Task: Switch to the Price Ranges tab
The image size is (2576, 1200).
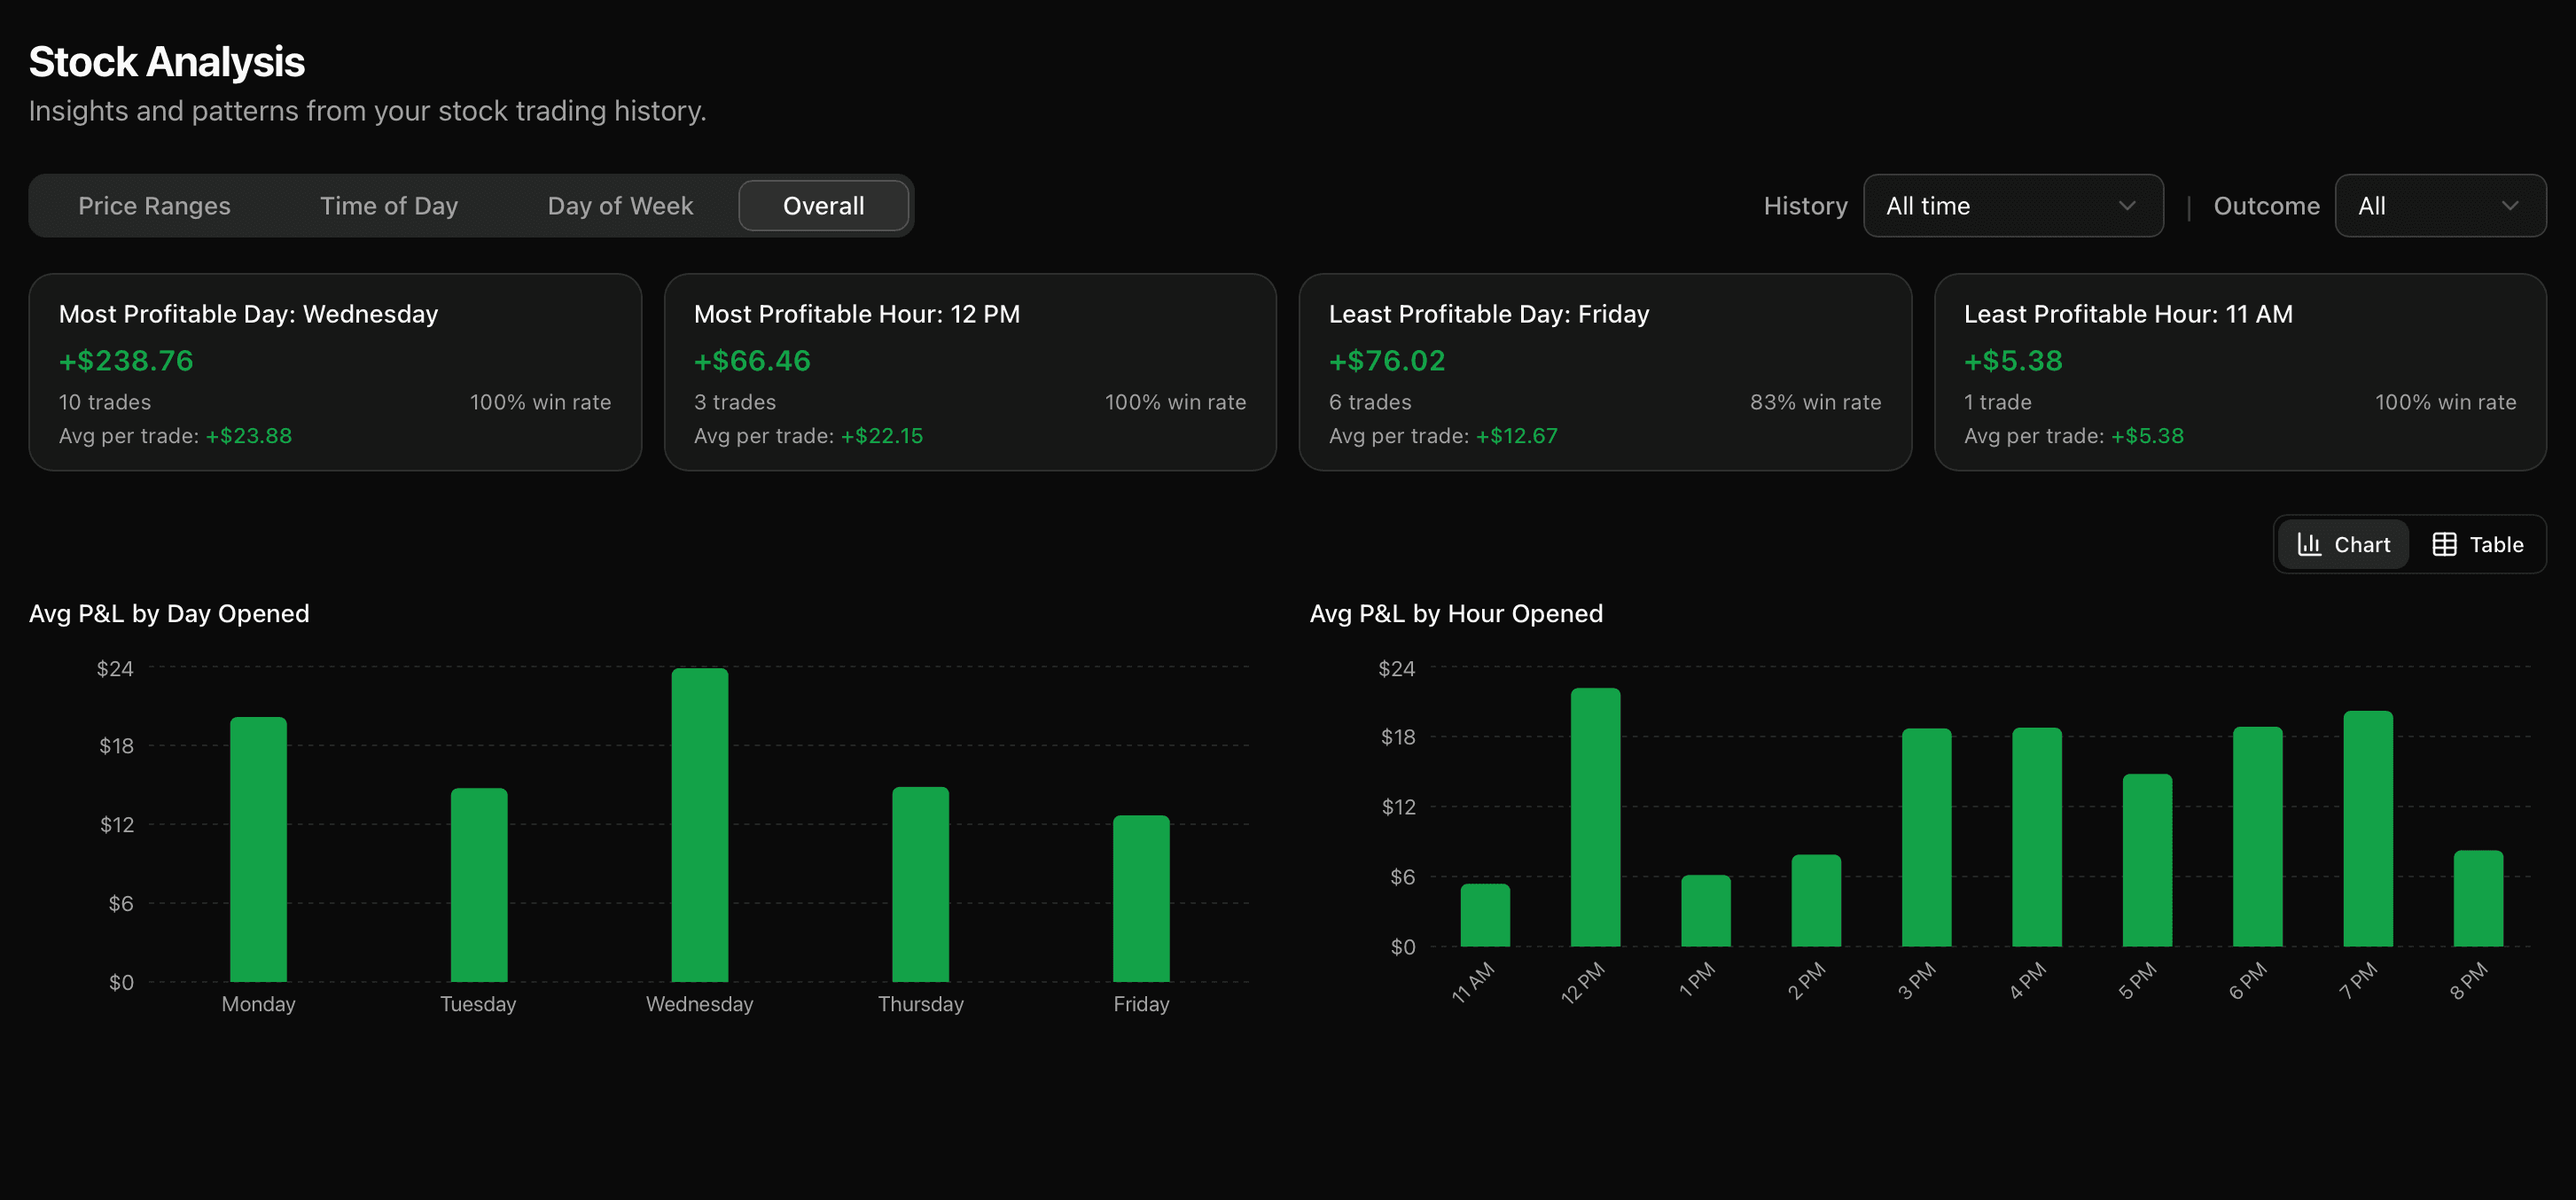Action: (154, 205)
